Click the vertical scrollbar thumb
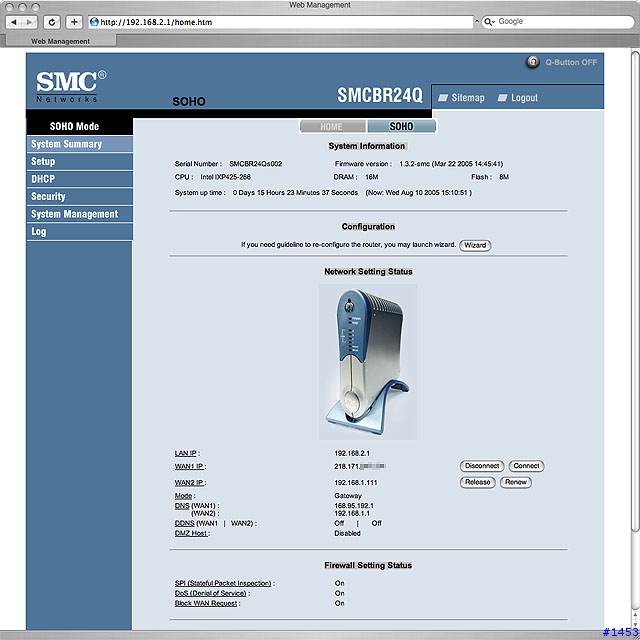The height and width of the screenshot is (640, 640). (635, 291)
